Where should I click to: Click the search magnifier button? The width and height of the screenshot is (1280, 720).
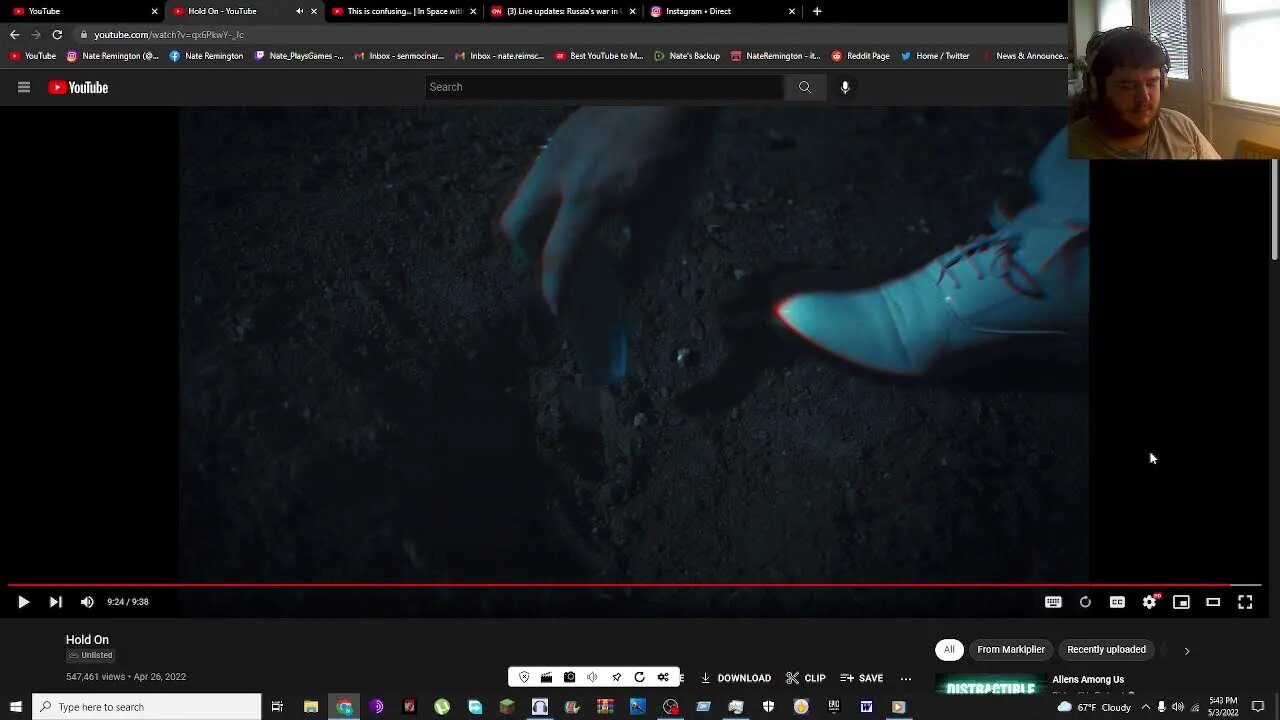coord(805,87)
